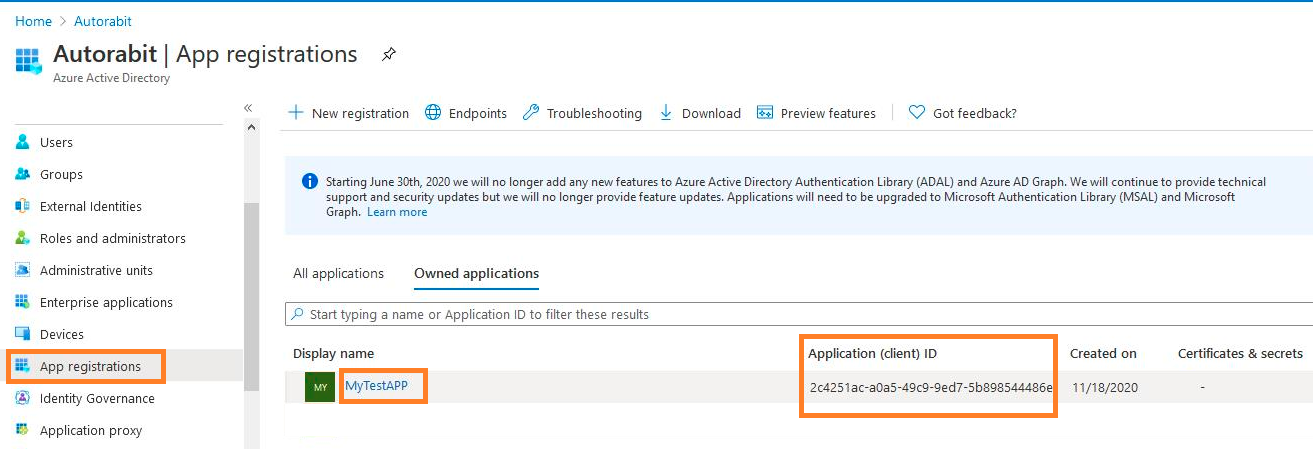The height and width of the screenshot is (449, 1313).
Task: Open Administrative units
Action: click(97, 270)
